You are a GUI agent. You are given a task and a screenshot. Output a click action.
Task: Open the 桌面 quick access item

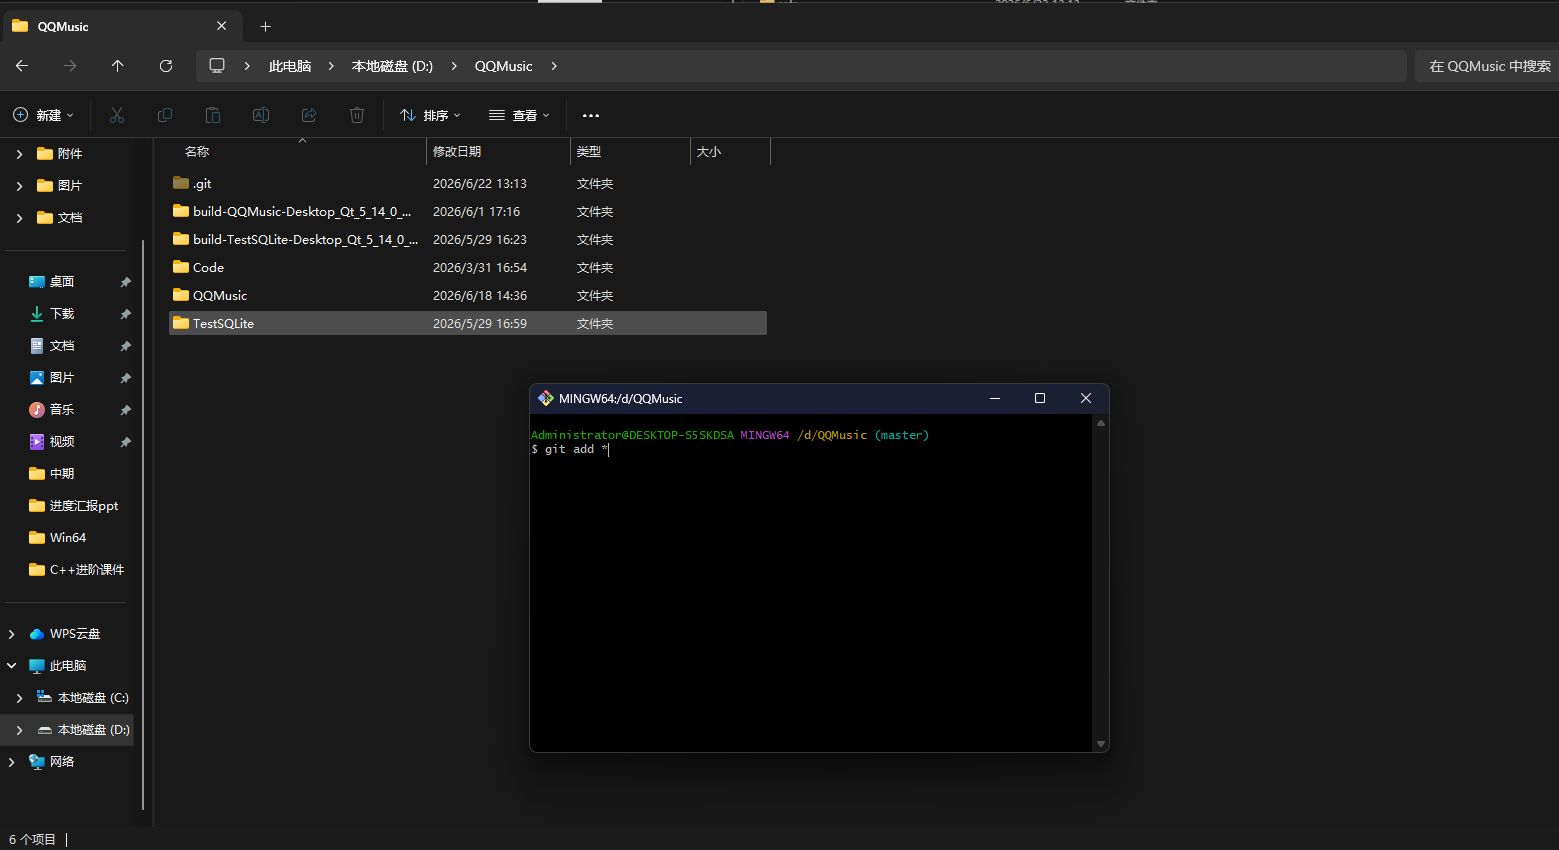[62, 282]
